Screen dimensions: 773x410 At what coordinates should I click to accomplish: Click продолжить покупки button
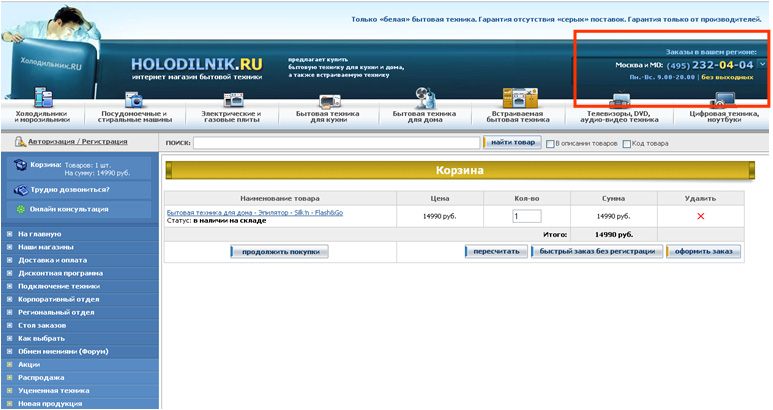pyautogui.click(x=280, y=252)
